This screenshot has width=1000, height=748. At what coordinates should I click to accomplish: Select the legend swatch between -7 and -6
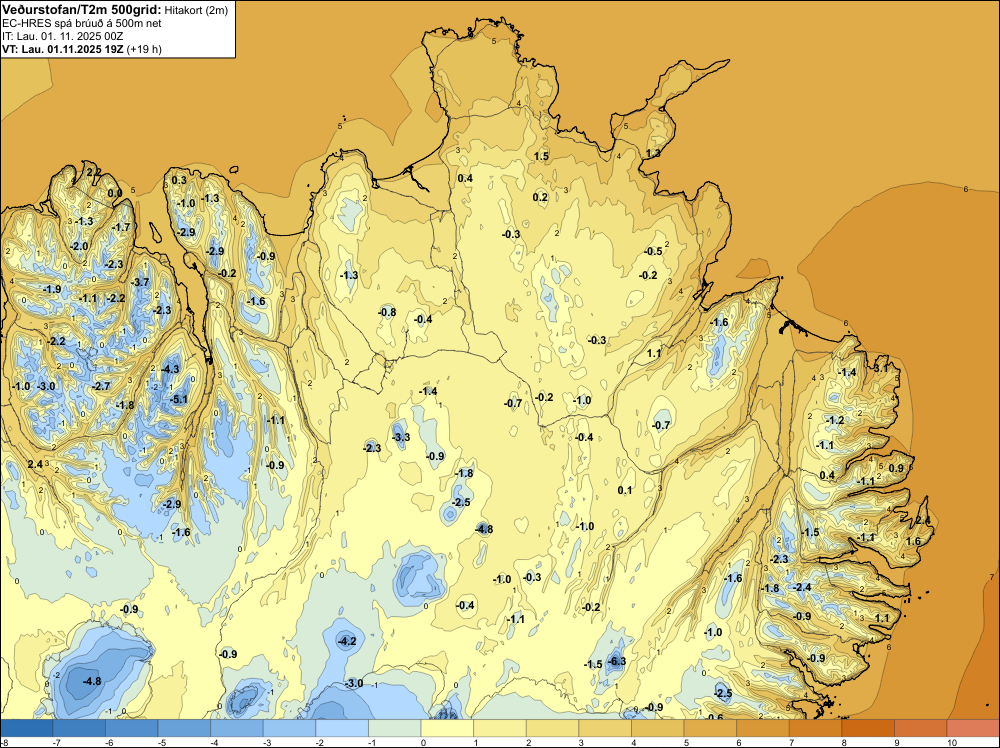[x=79, y=728]
